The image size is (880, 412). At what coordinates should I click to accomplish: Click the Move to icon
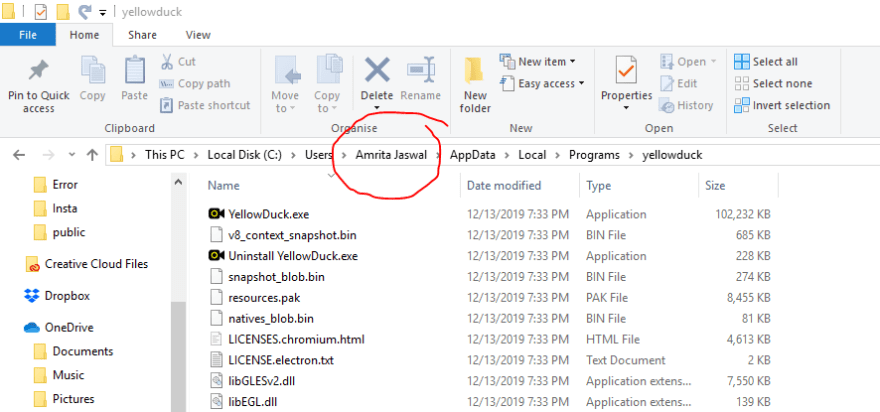[x=285, y=70]
